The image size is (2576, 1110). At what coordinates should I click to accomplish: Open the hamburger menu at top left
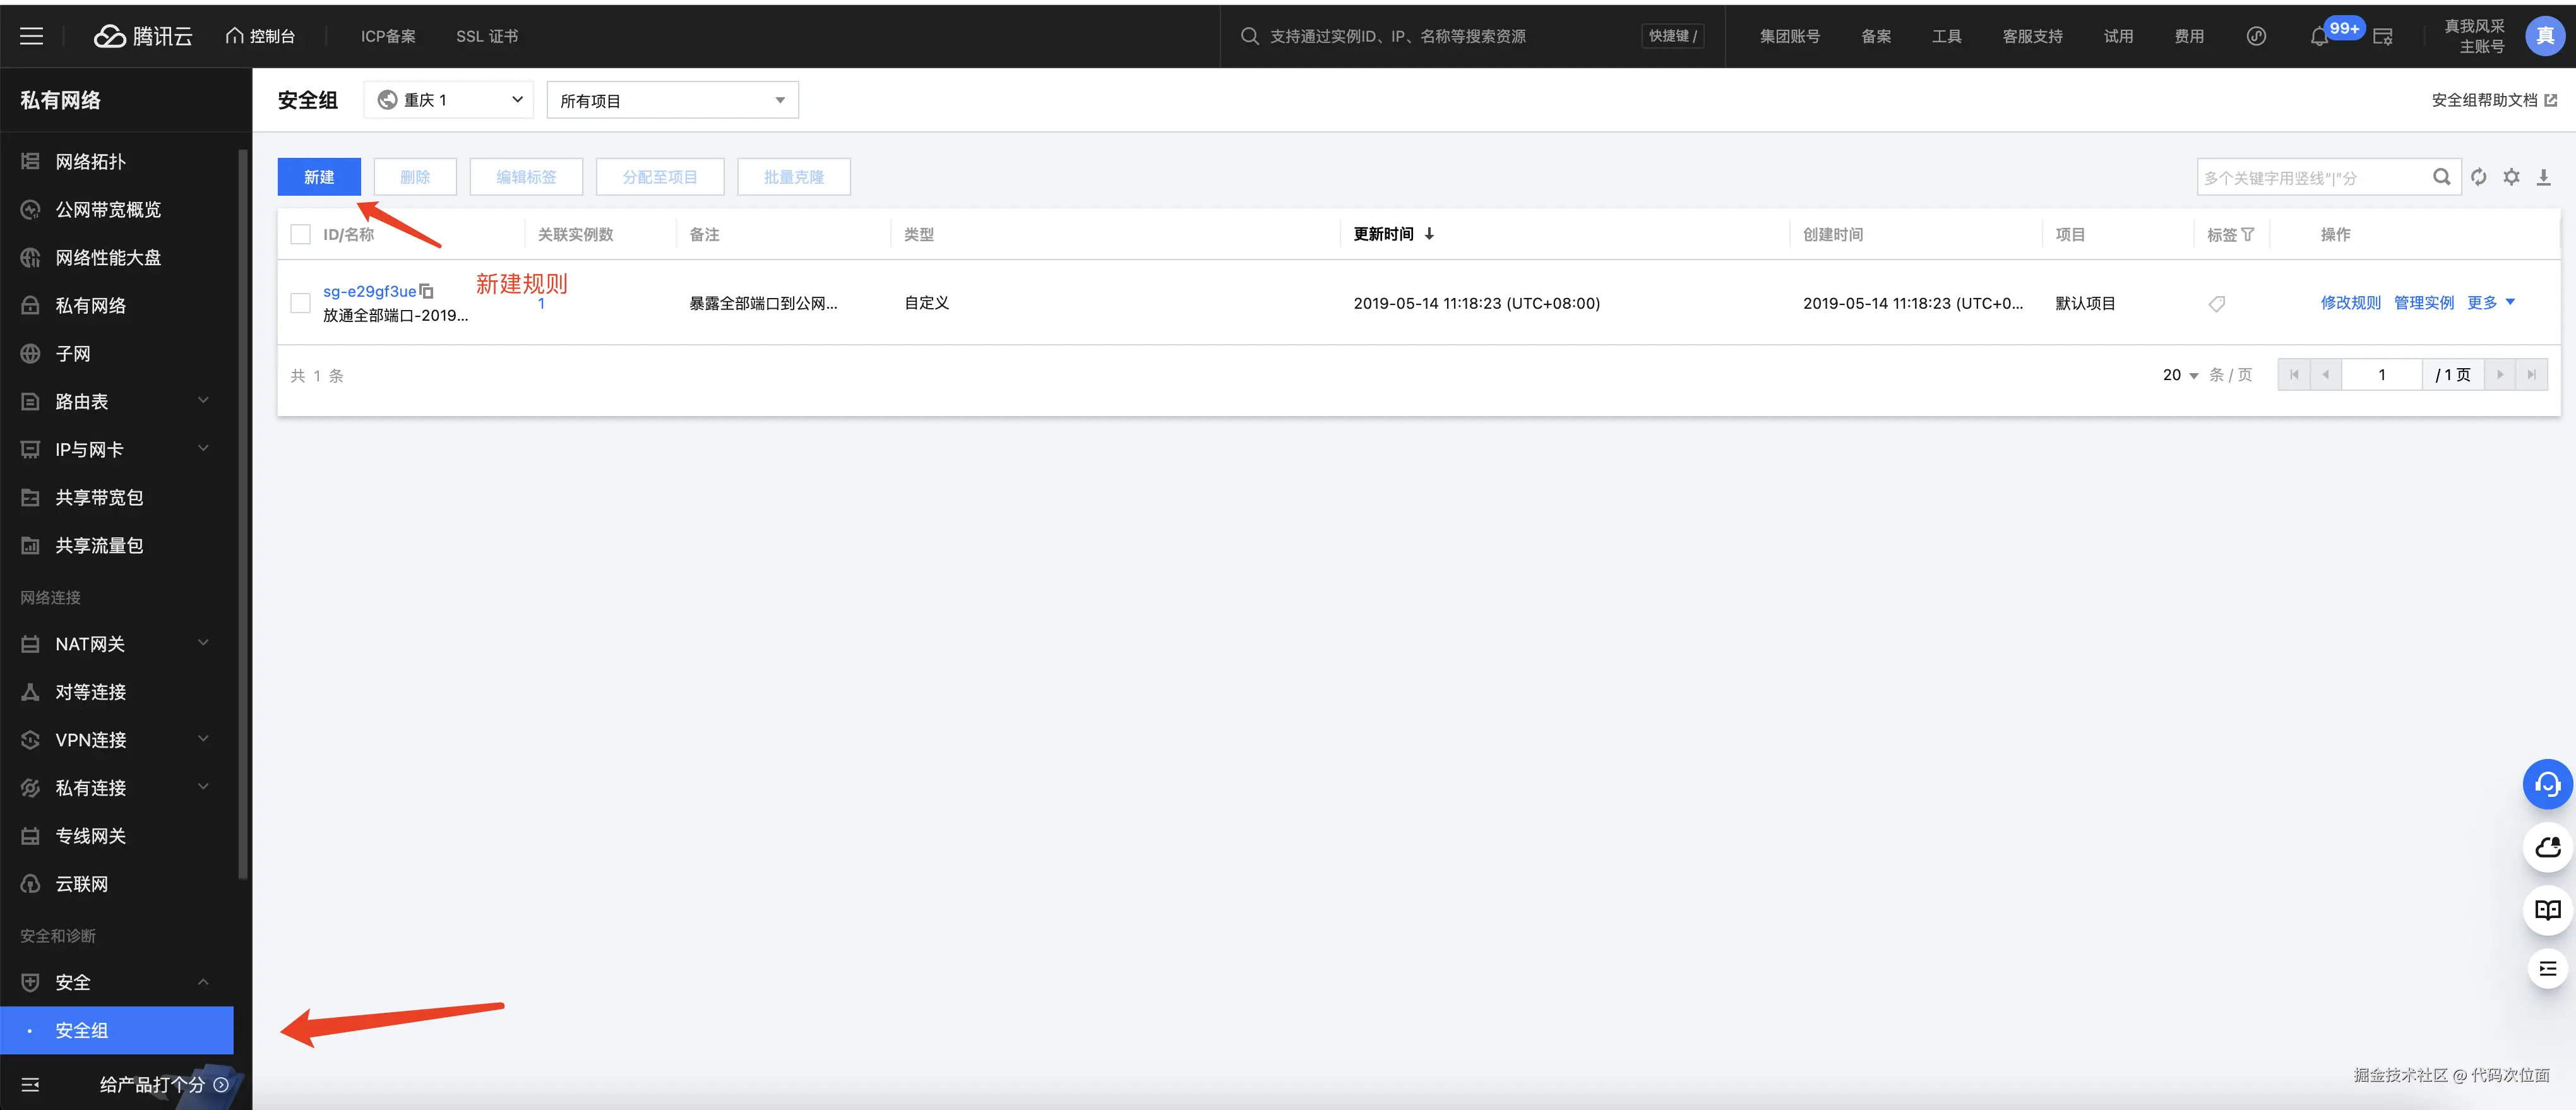pyautogui.click(x=32, y=36)
